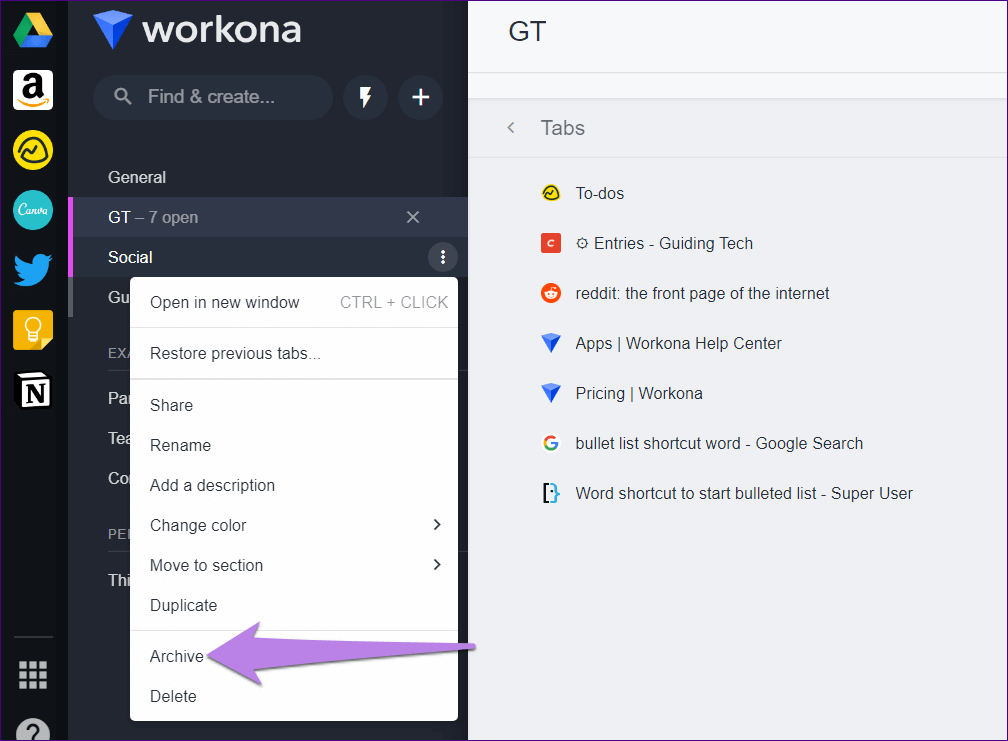Viewport: 1008px width, 741px height.
Task: Open the To-dos tab link
Action: point(599,193)
